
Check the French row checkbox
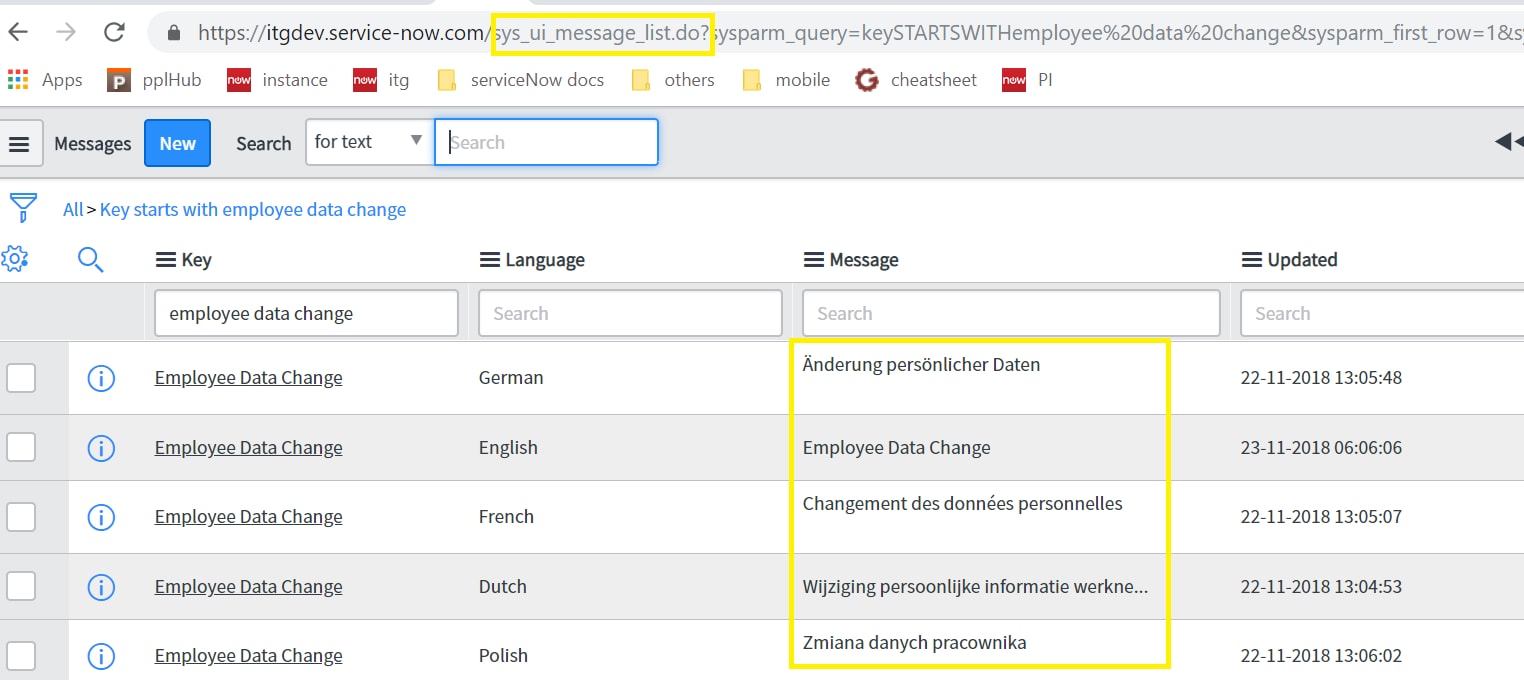click(x=21, y=517)
